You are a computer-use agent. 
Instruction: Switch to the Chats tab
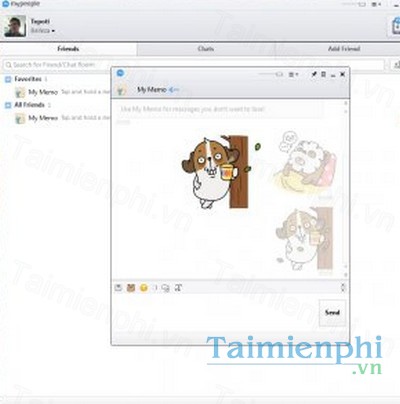(x=206, y=49)
